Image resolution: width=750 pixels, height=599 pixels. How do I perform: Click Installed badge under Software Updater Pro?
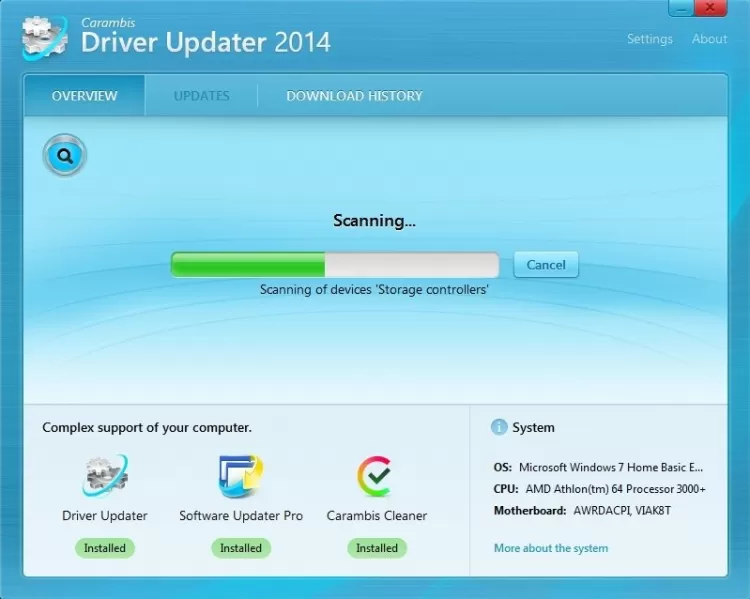(x=241, y=548)
